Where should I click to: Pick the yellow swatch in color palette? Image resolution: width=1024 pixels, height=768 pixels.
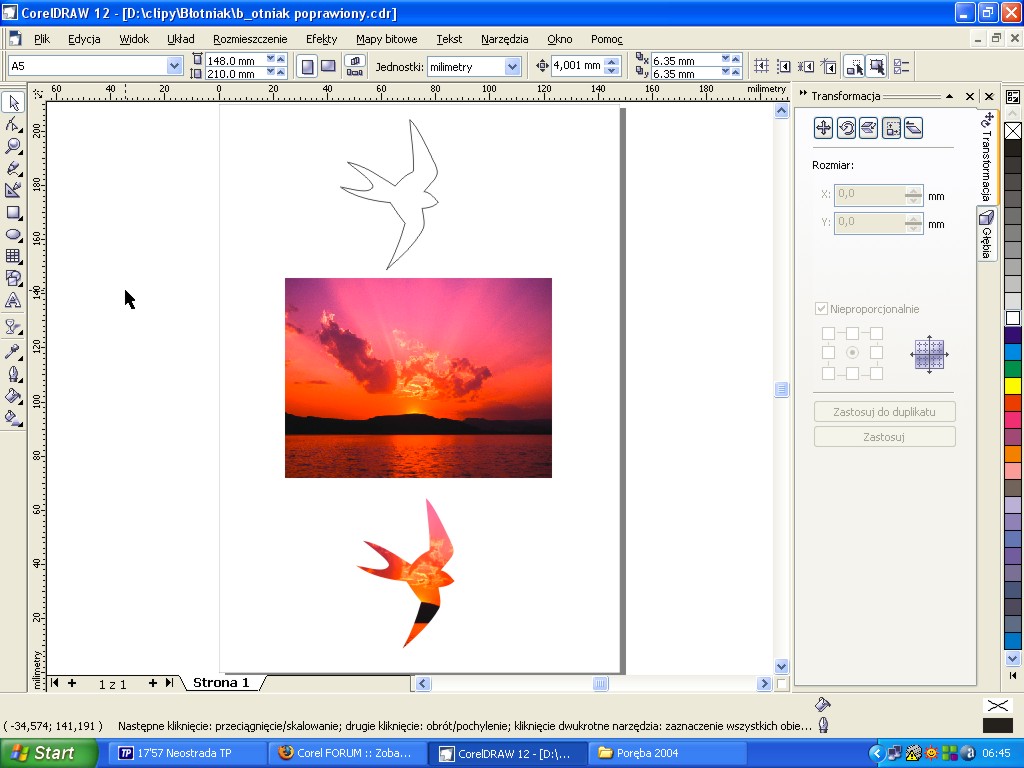(x=1013, y=385)
